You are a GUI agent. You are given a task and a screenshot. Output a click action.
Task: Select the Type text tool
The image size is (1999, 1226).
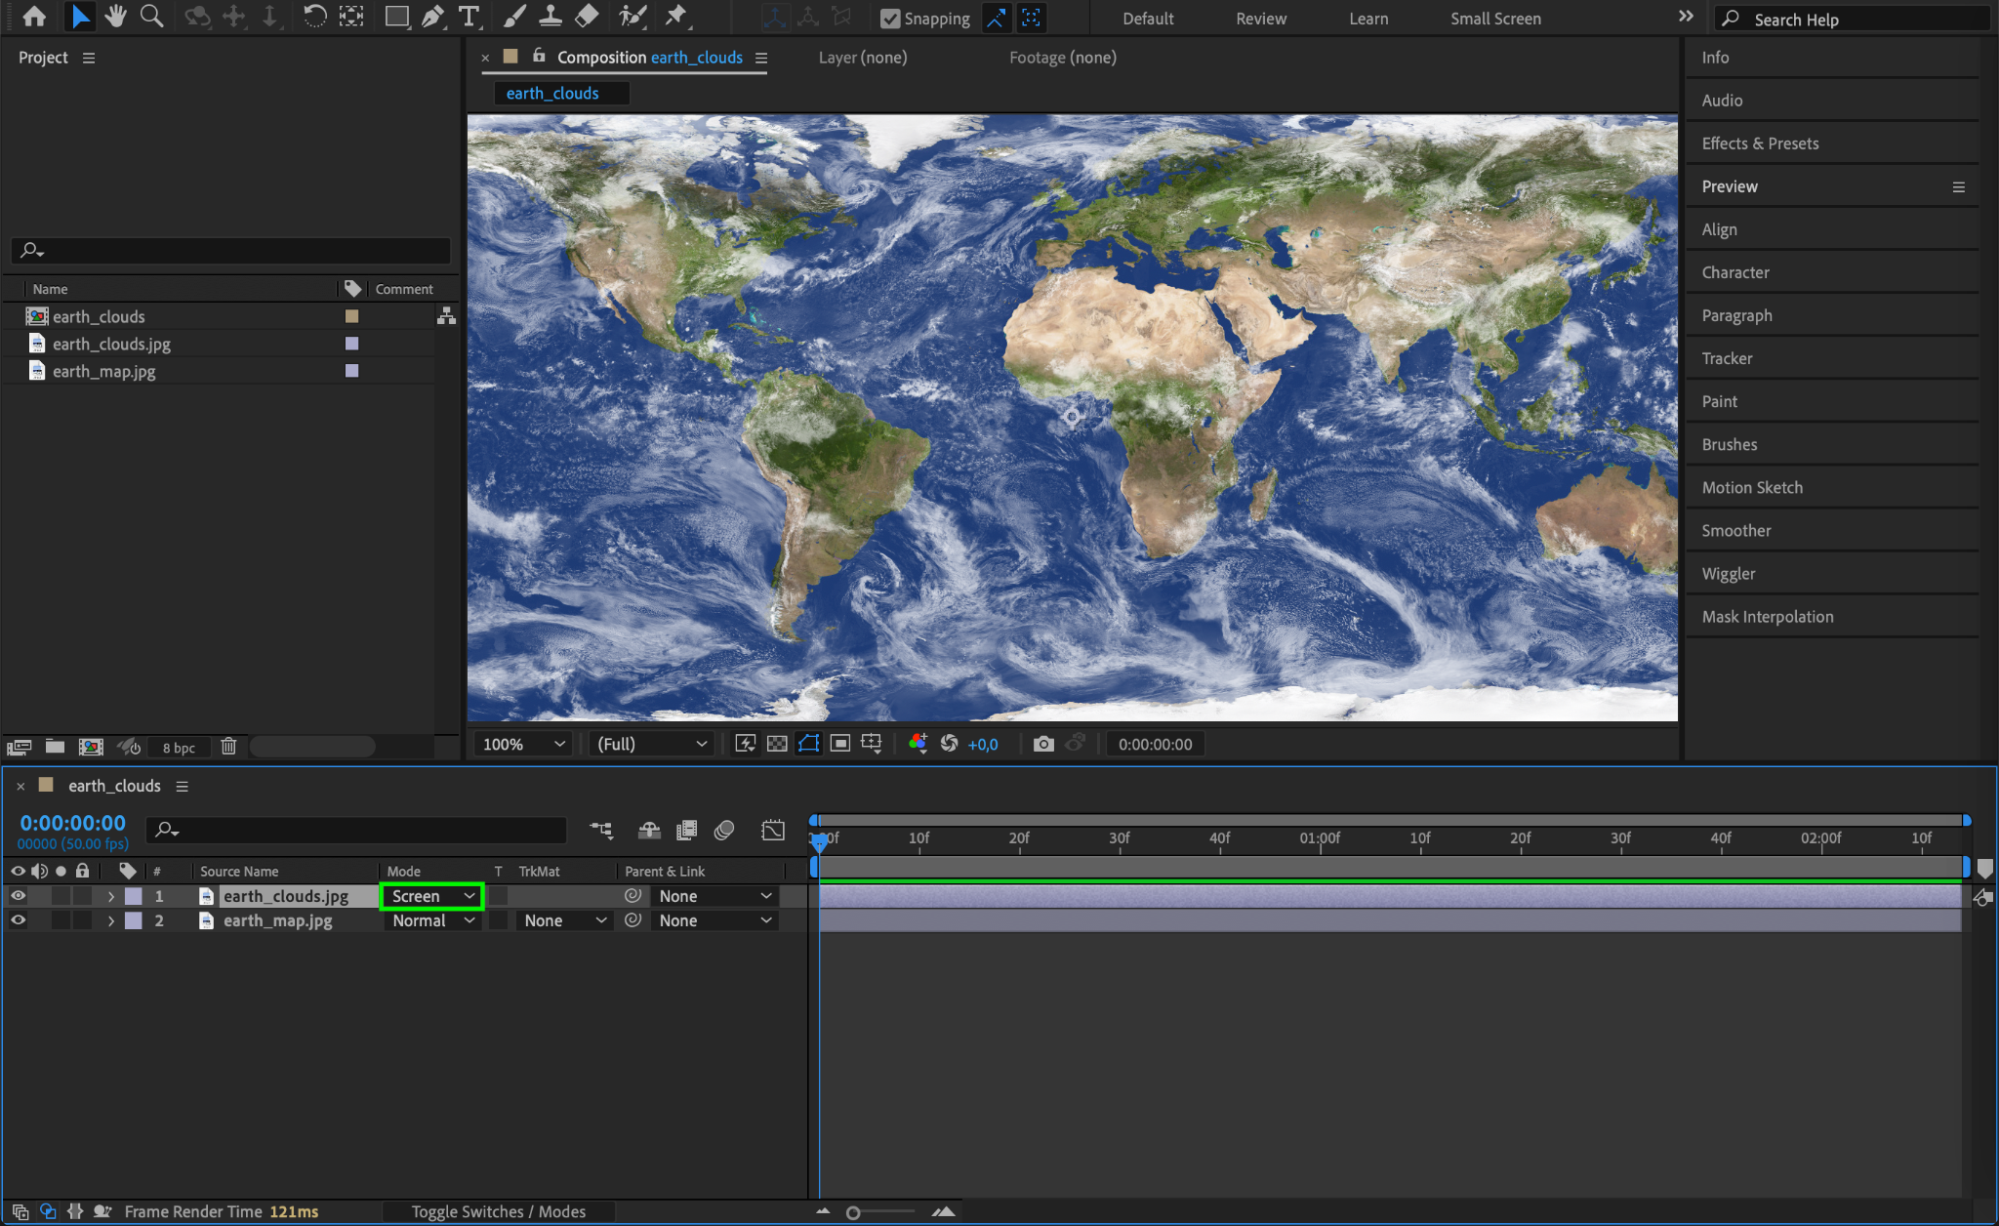click(x=468, y=16)
